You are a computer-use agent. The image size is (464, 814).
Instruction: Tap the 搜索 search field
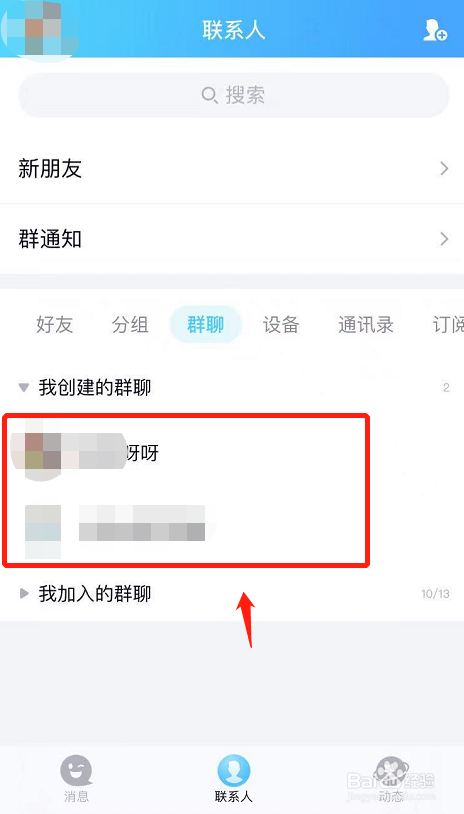234,96
